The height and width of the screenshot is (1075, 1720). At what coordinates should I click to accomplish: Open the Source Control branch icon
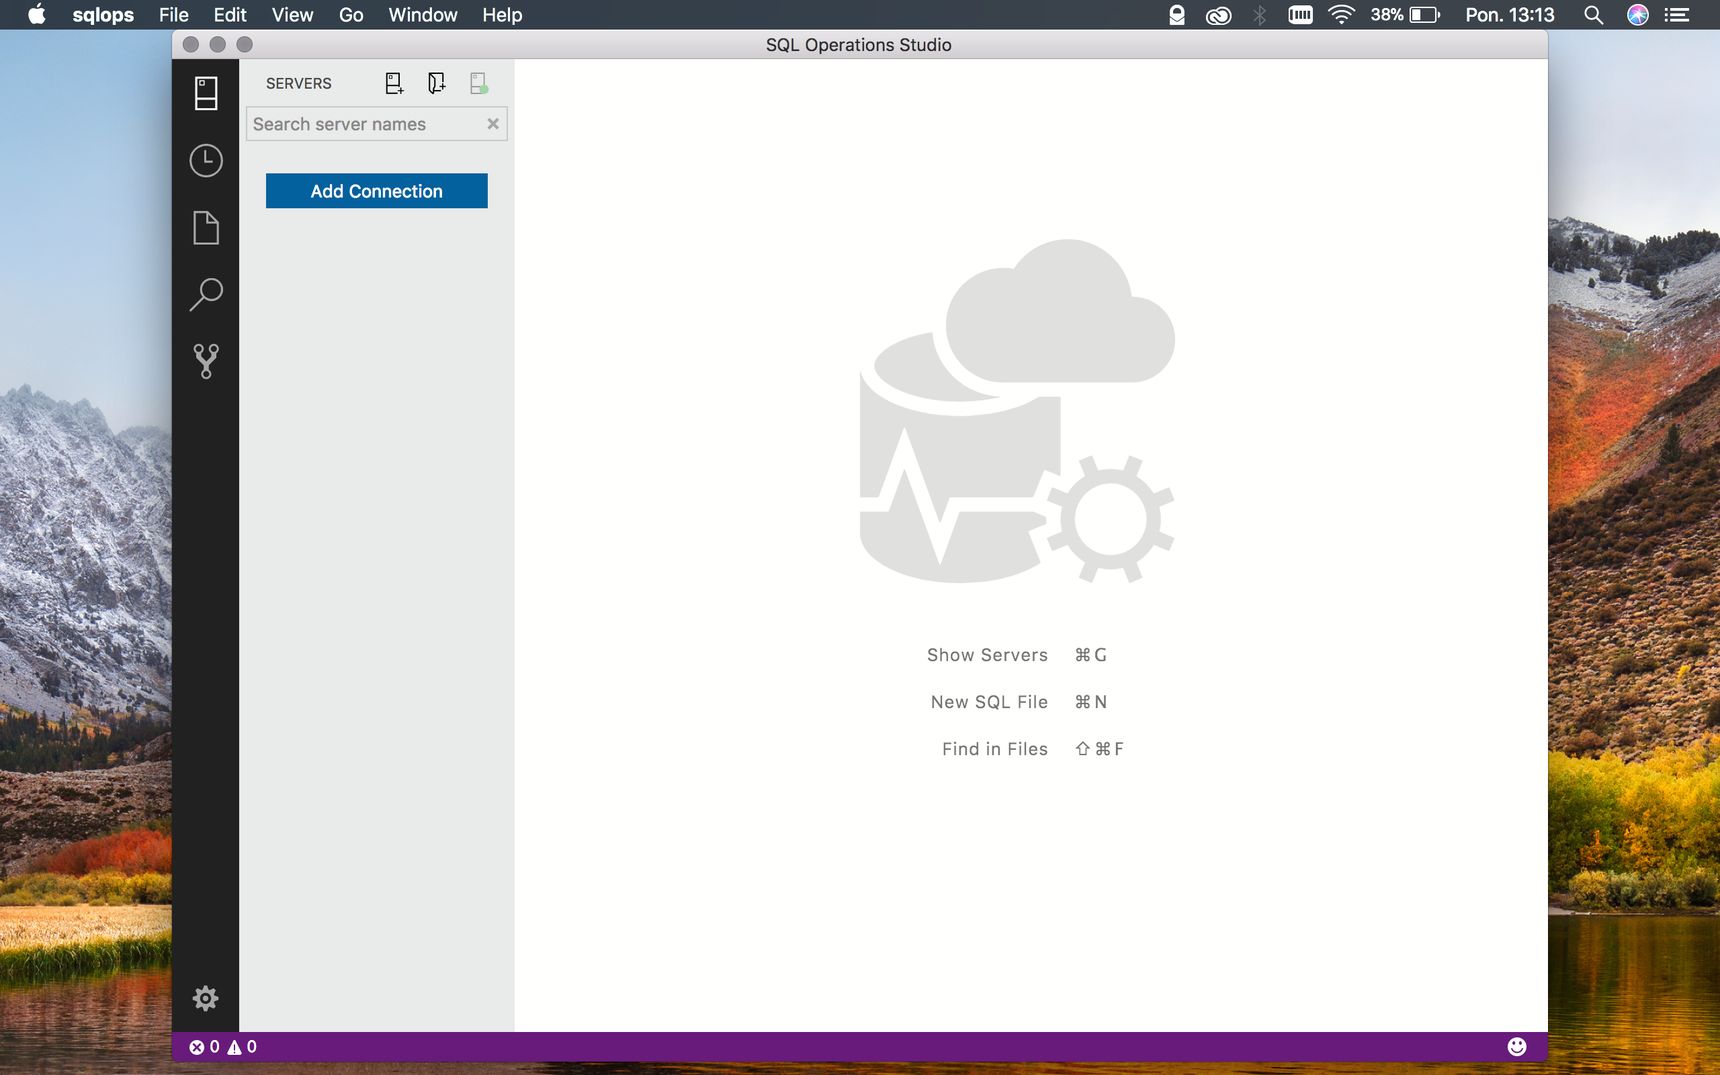pyautogui.click(x=206, y=361)
